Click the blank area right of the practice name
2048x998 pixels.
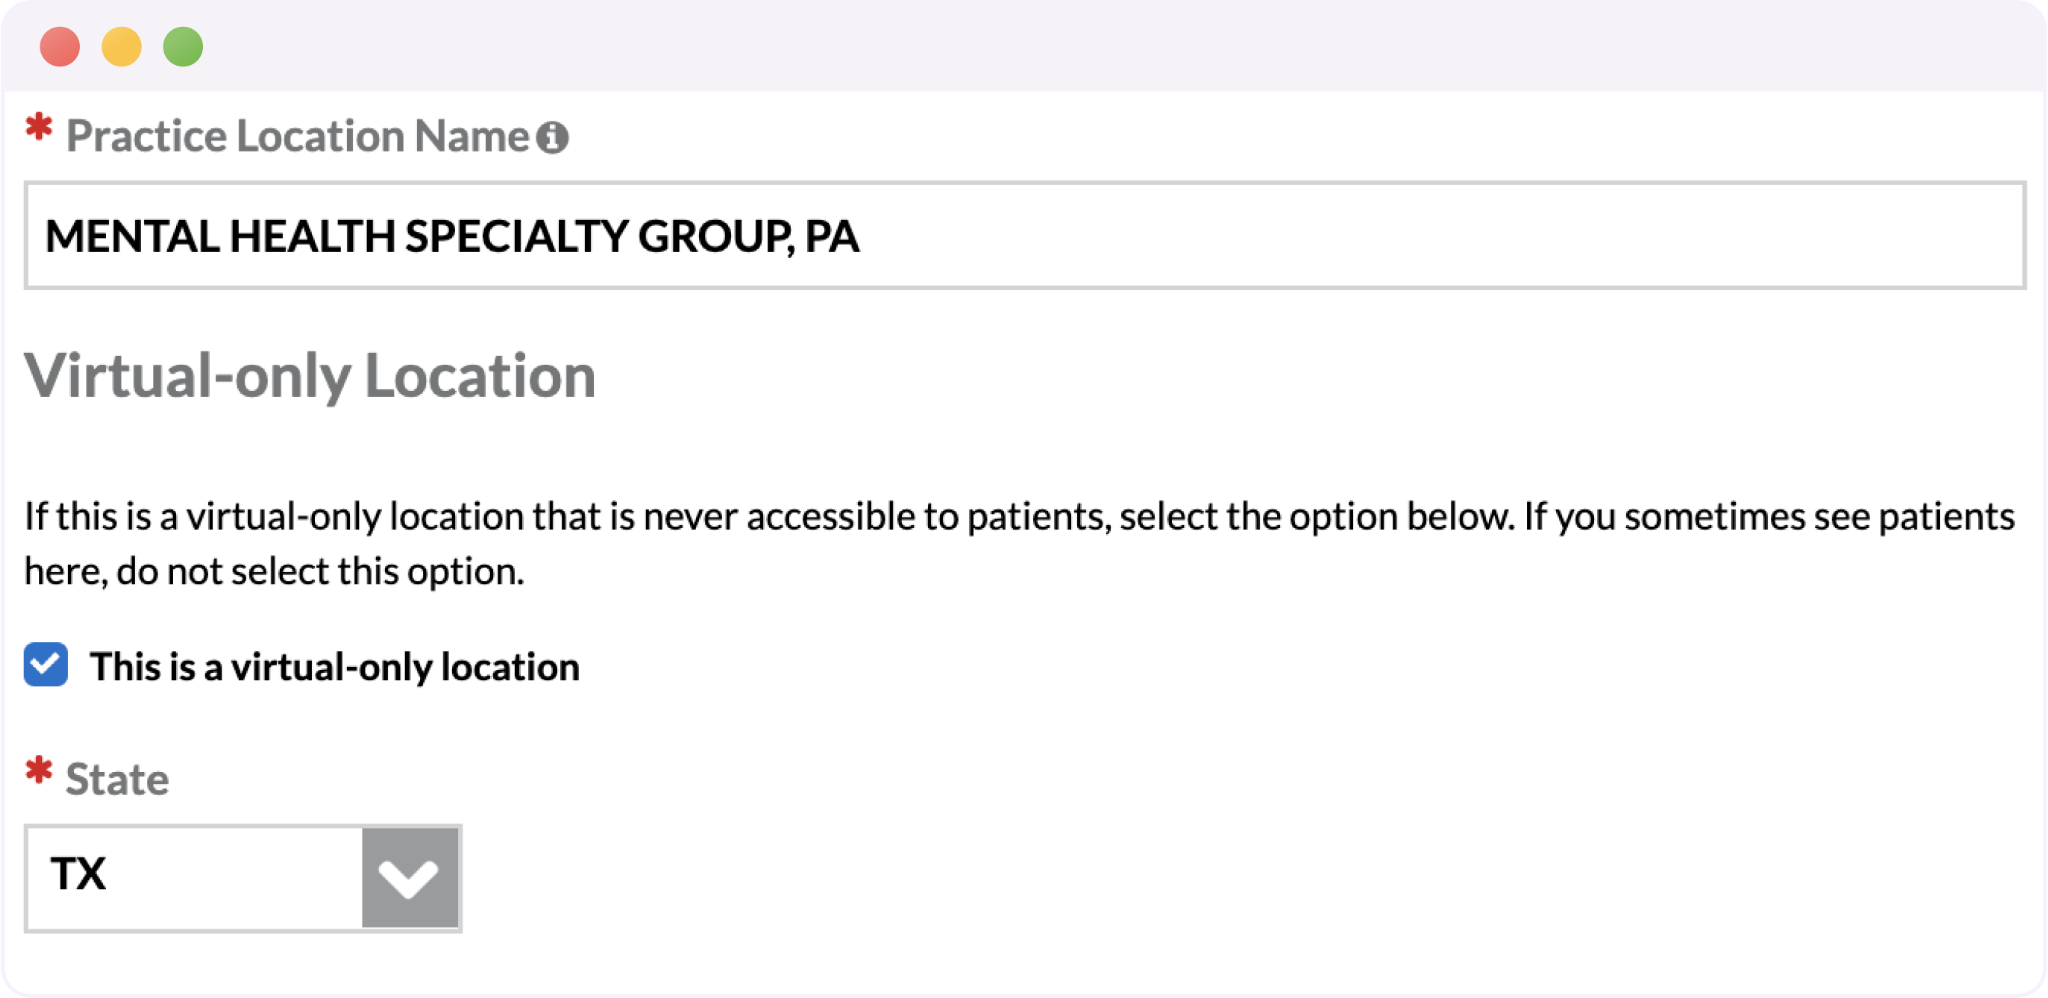pyautogui.click(x=1440, y=236)
